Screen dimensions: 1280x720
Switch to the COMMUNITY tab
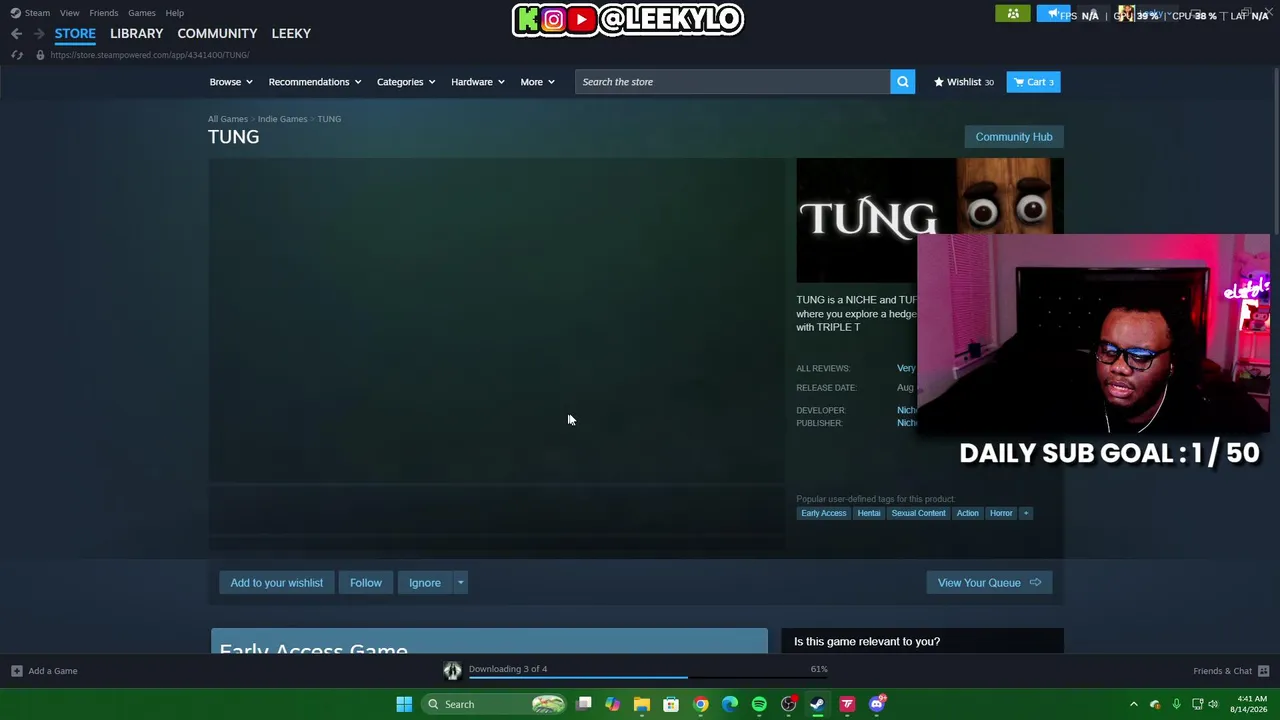(x=217, y=33)
